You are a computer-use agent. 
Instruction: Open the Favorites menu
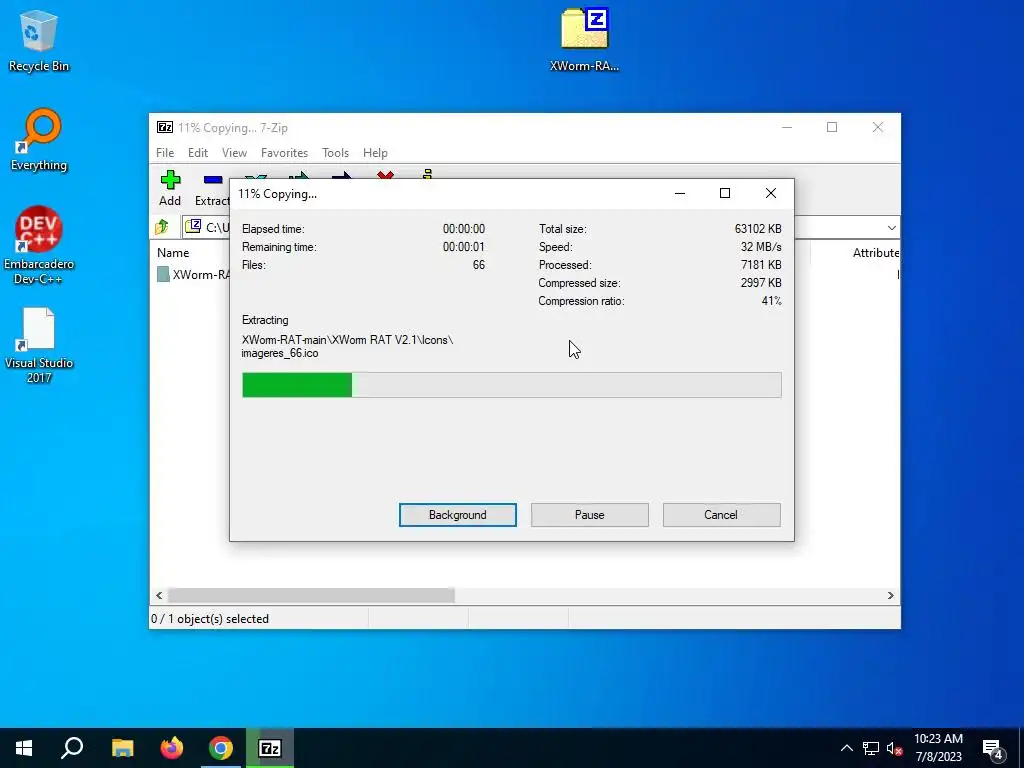pyautogui.click(x=284, y=153)
